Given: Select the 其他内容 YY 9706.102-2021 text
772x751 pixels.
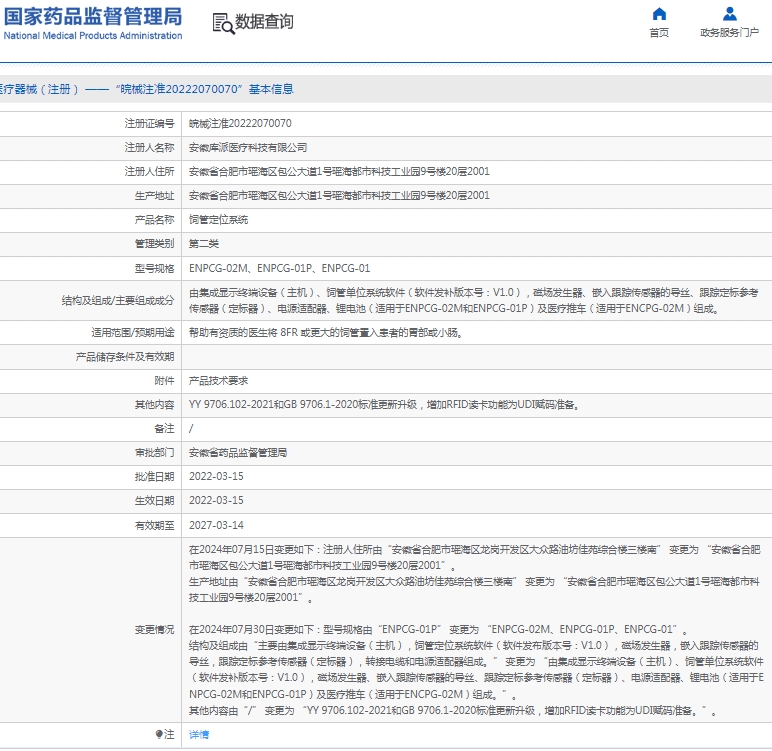Looking at the screenshot, I should pyautogui.click(x=384, y=404).
